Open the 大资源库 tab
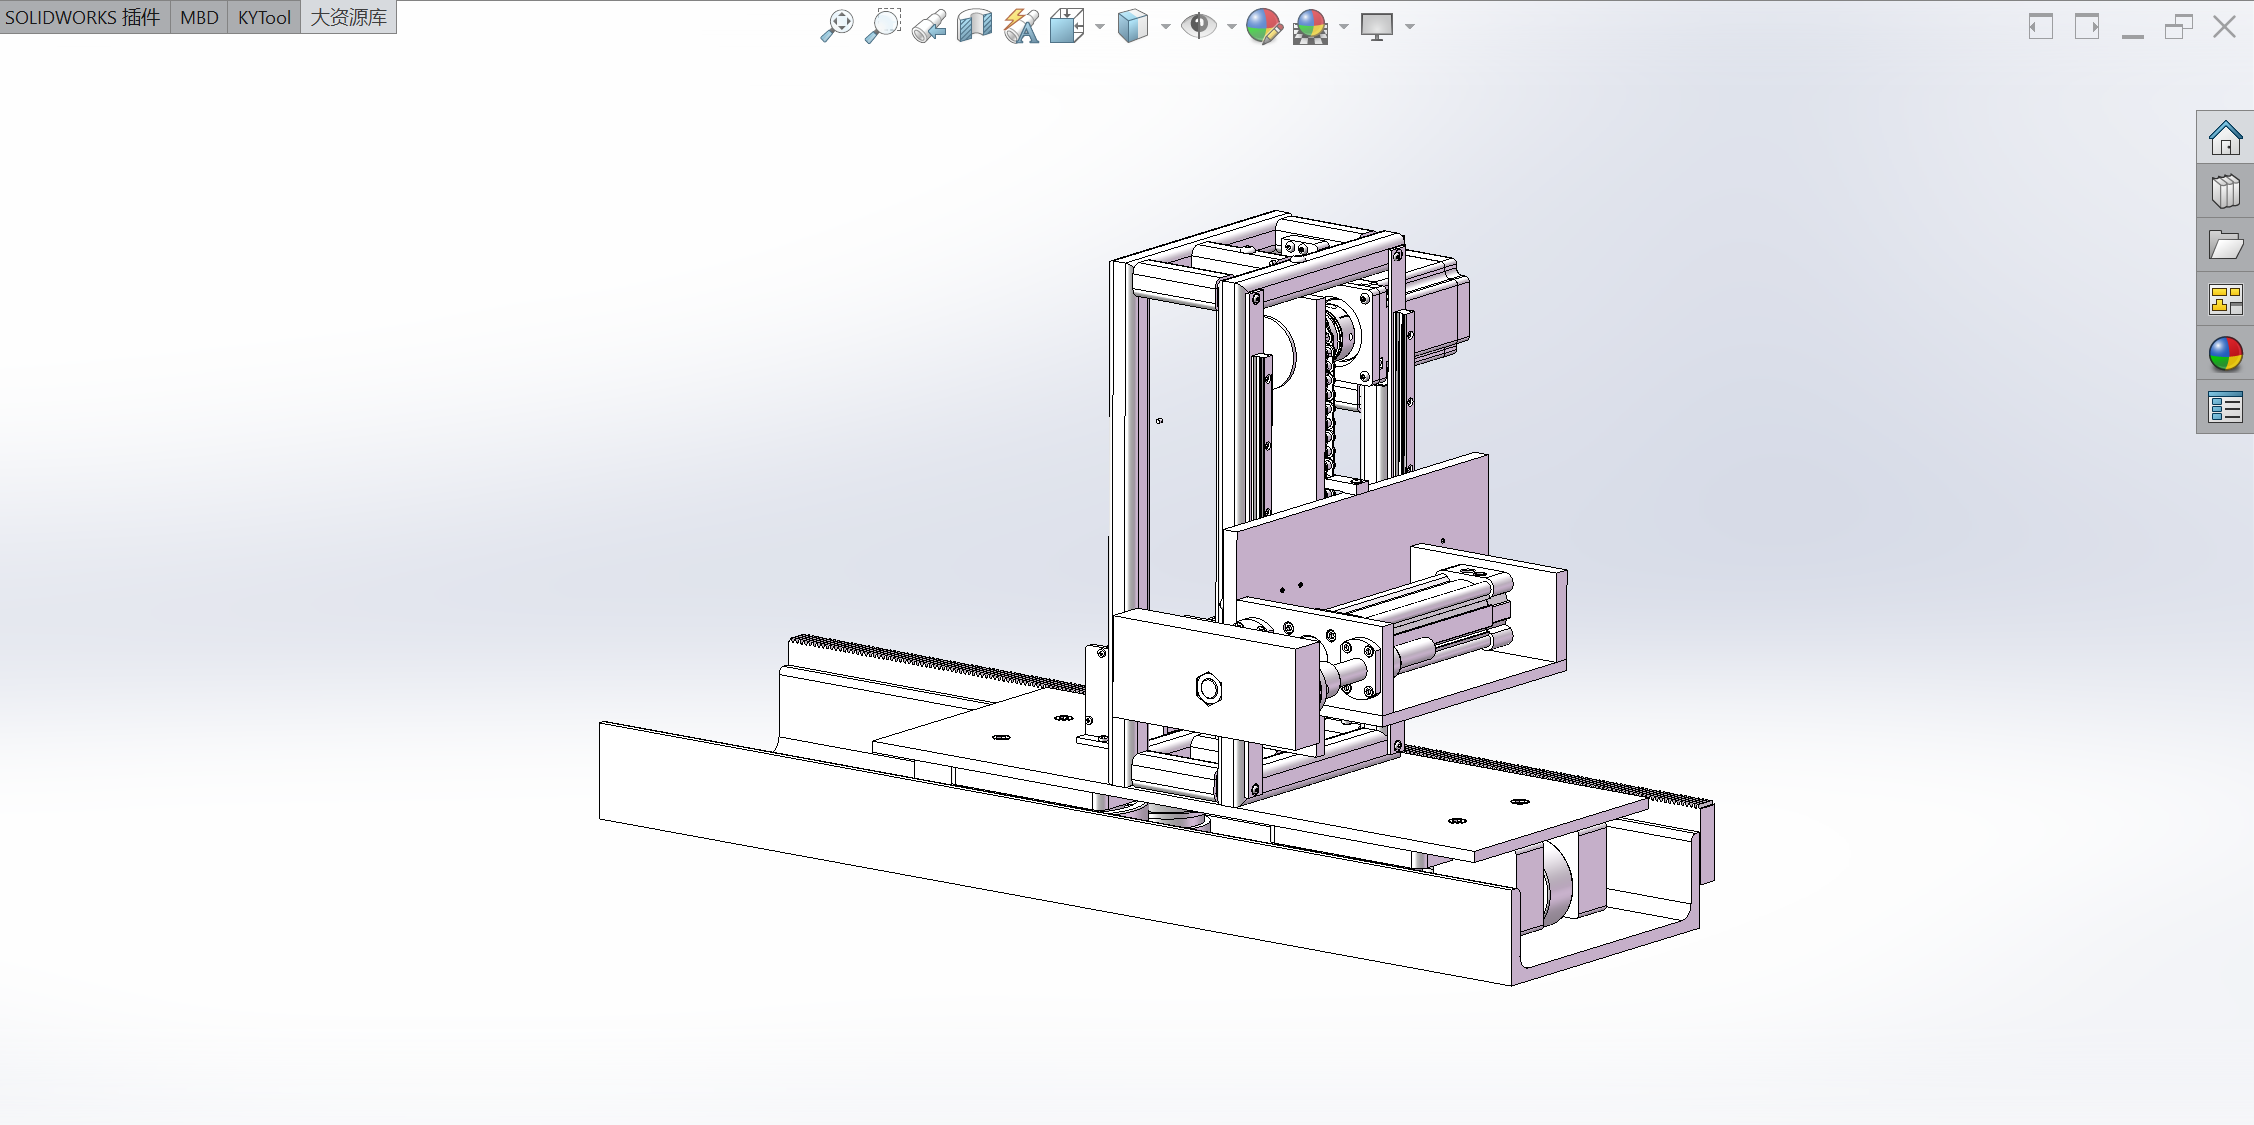Viewport: 2254px width, 1125px height. 348,17
